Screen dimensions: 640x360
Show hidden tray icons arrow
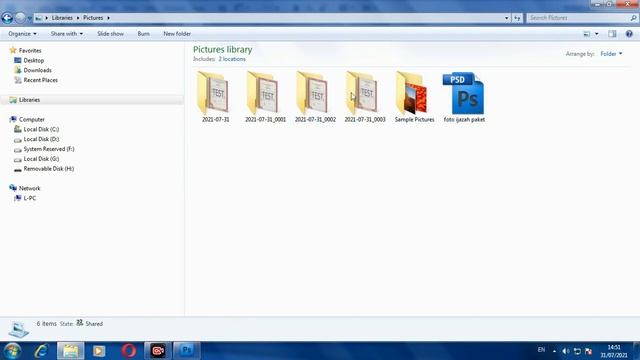click(x=554, y=351)
